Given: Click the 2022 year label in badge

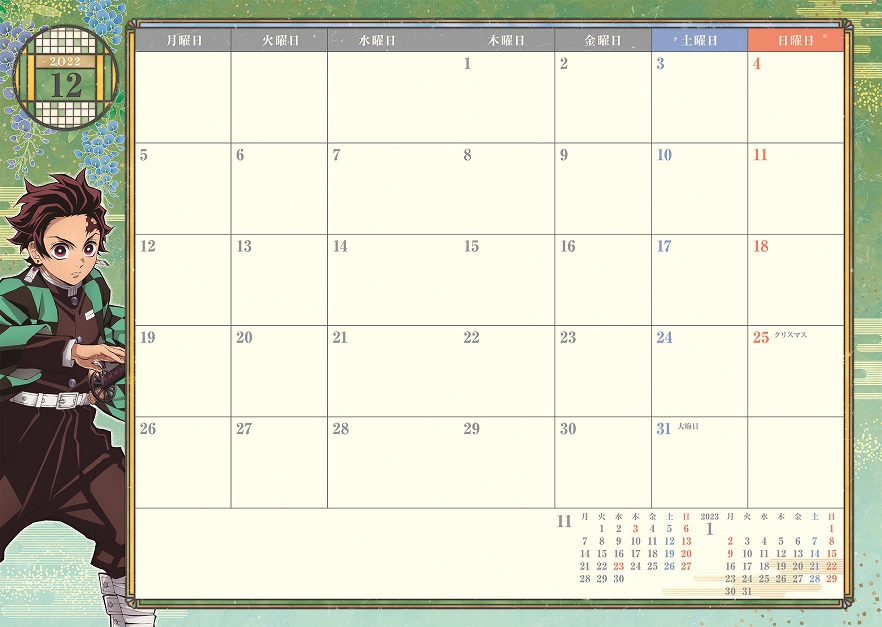Looking at the screenshot, I should point(65,61).
